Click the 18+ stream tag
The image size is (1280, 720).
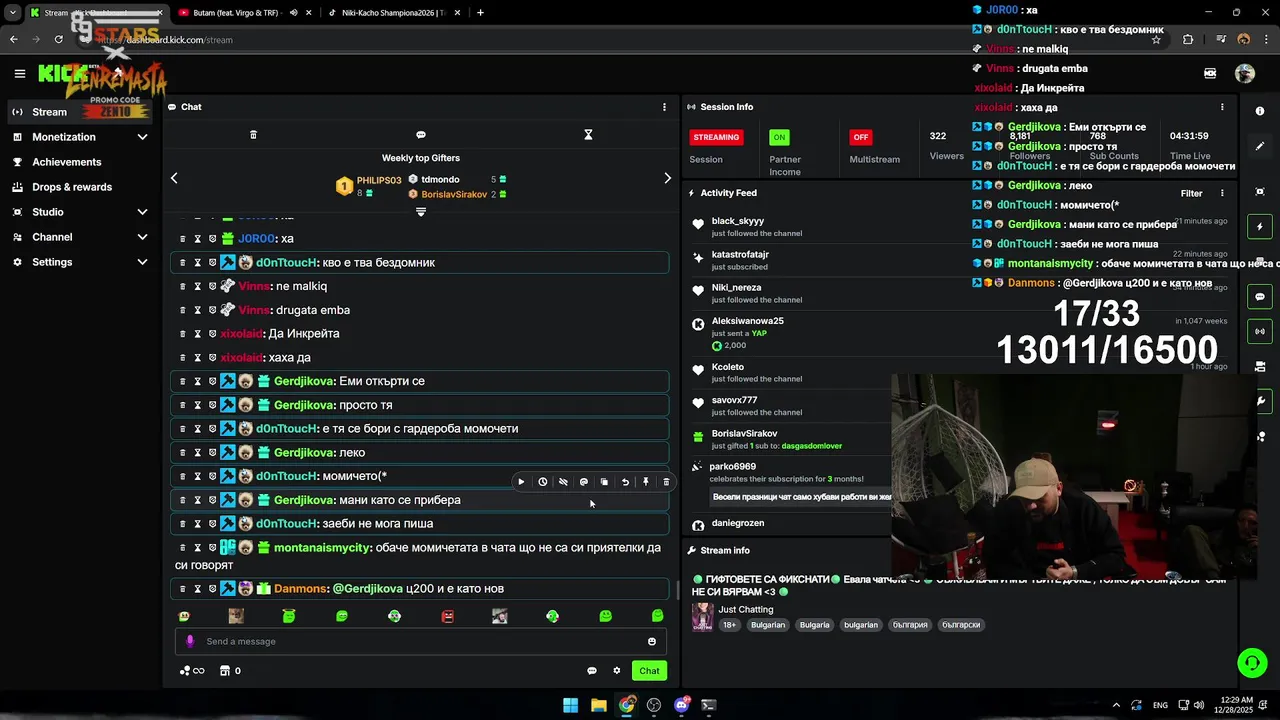click(x=730, y=625)
